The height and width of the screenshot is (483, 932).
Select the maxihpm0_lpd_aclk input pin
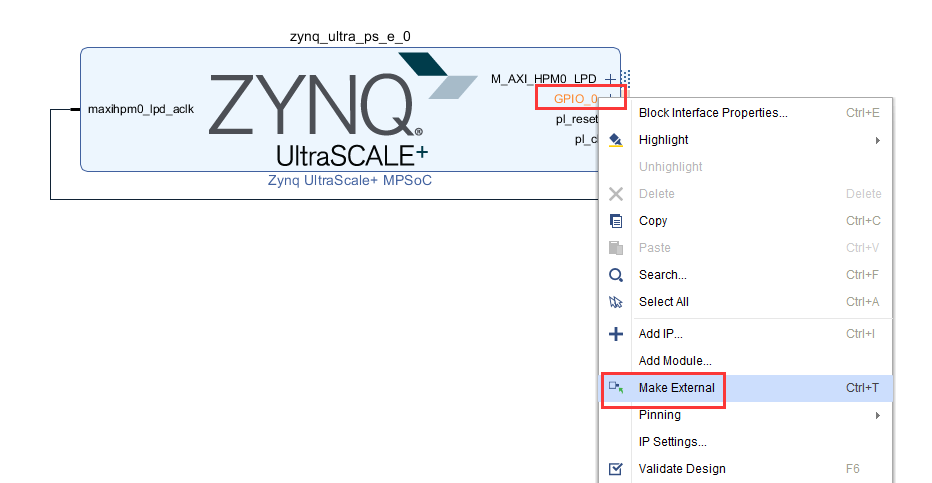(x=141, y=109)
